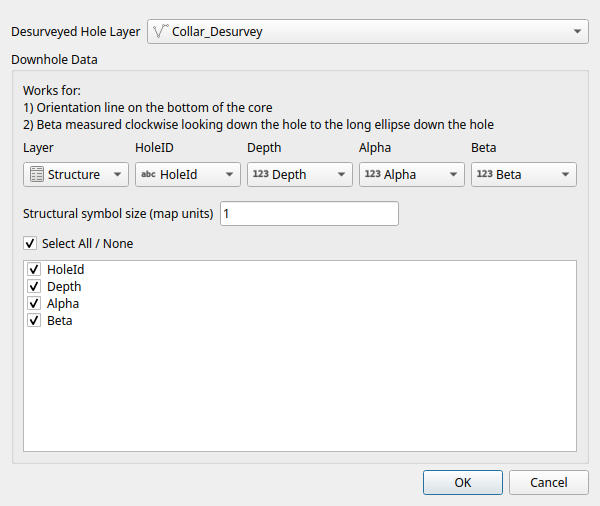Click the 'Structural symbol size (map units)' label
600x506 pixels.
point(118,214)
